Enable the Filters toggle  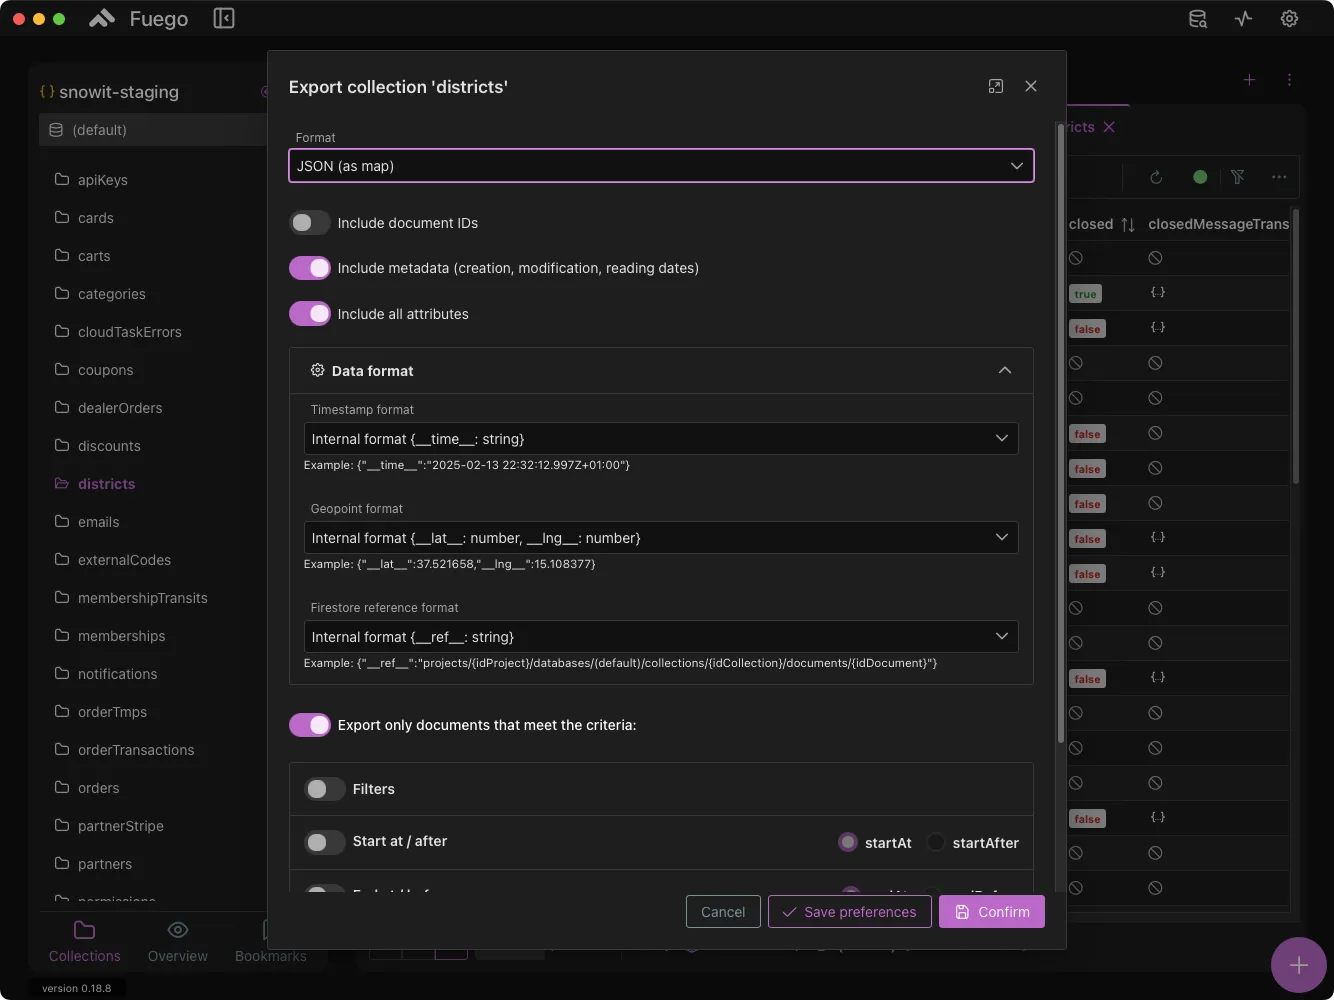click(x=323, y=789)
